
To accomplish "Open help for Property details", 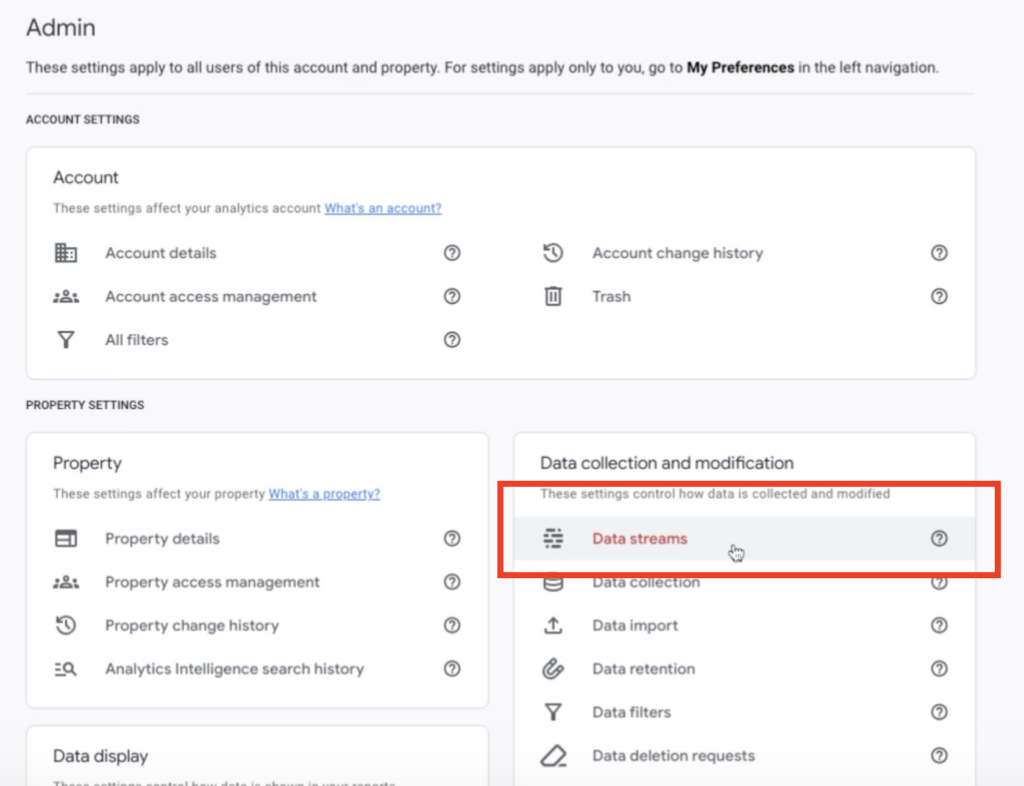I will [x=452, y=539].
